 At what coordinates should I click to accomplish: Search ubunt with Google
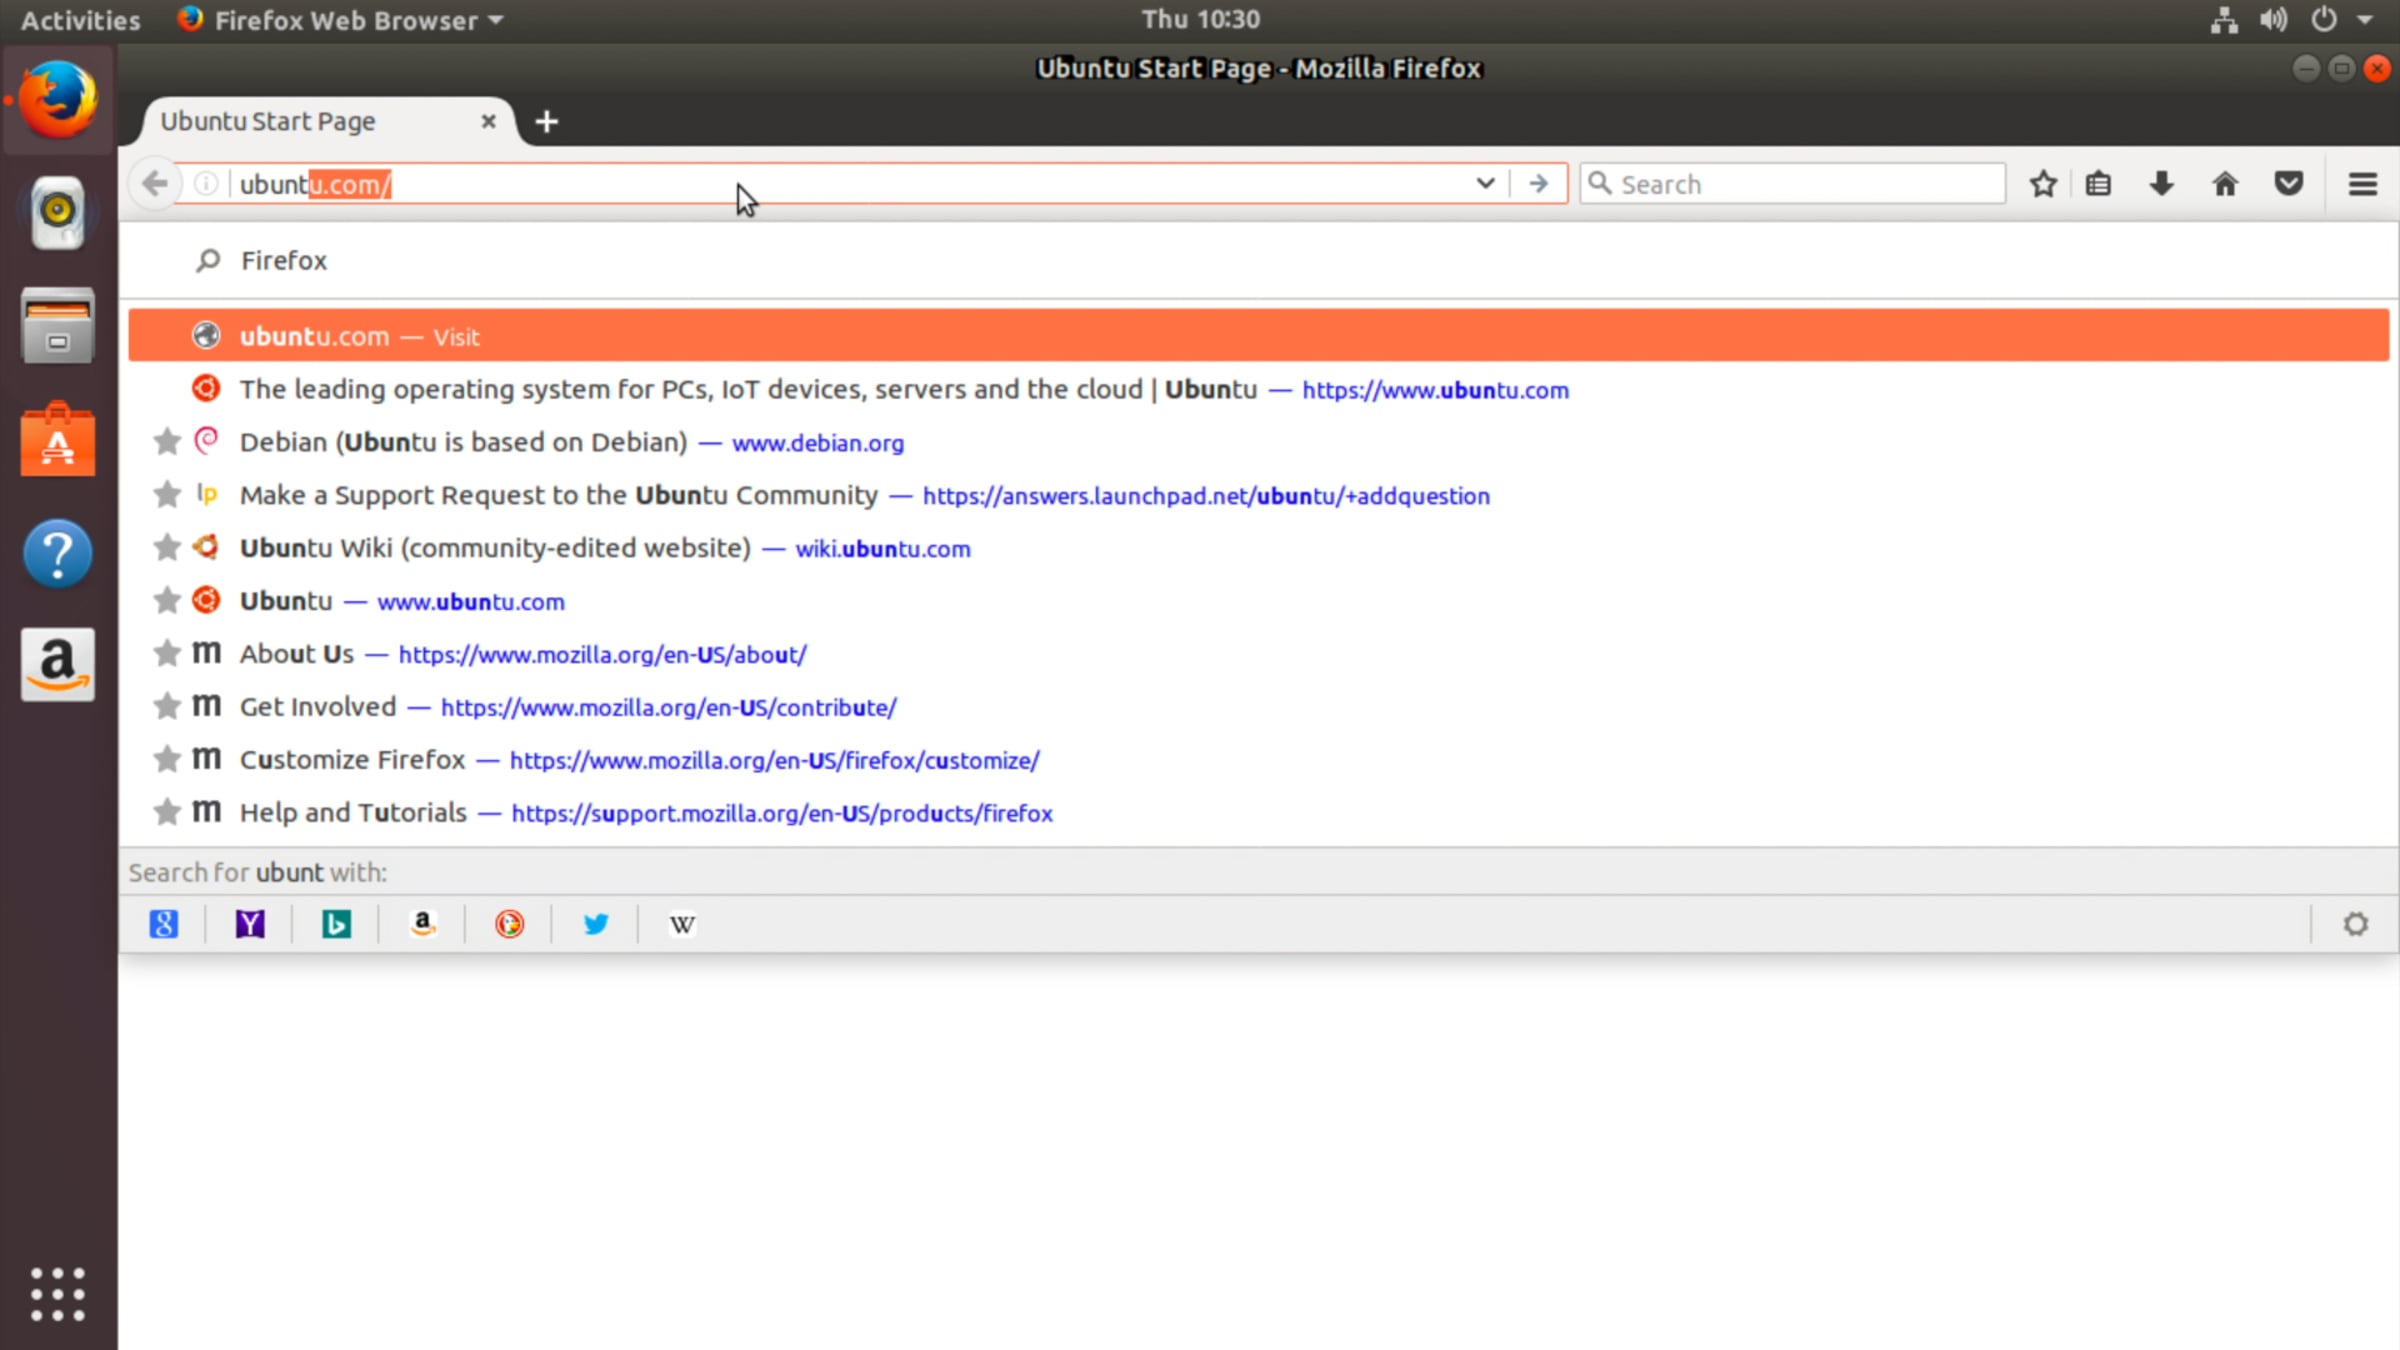click(164, 924)
